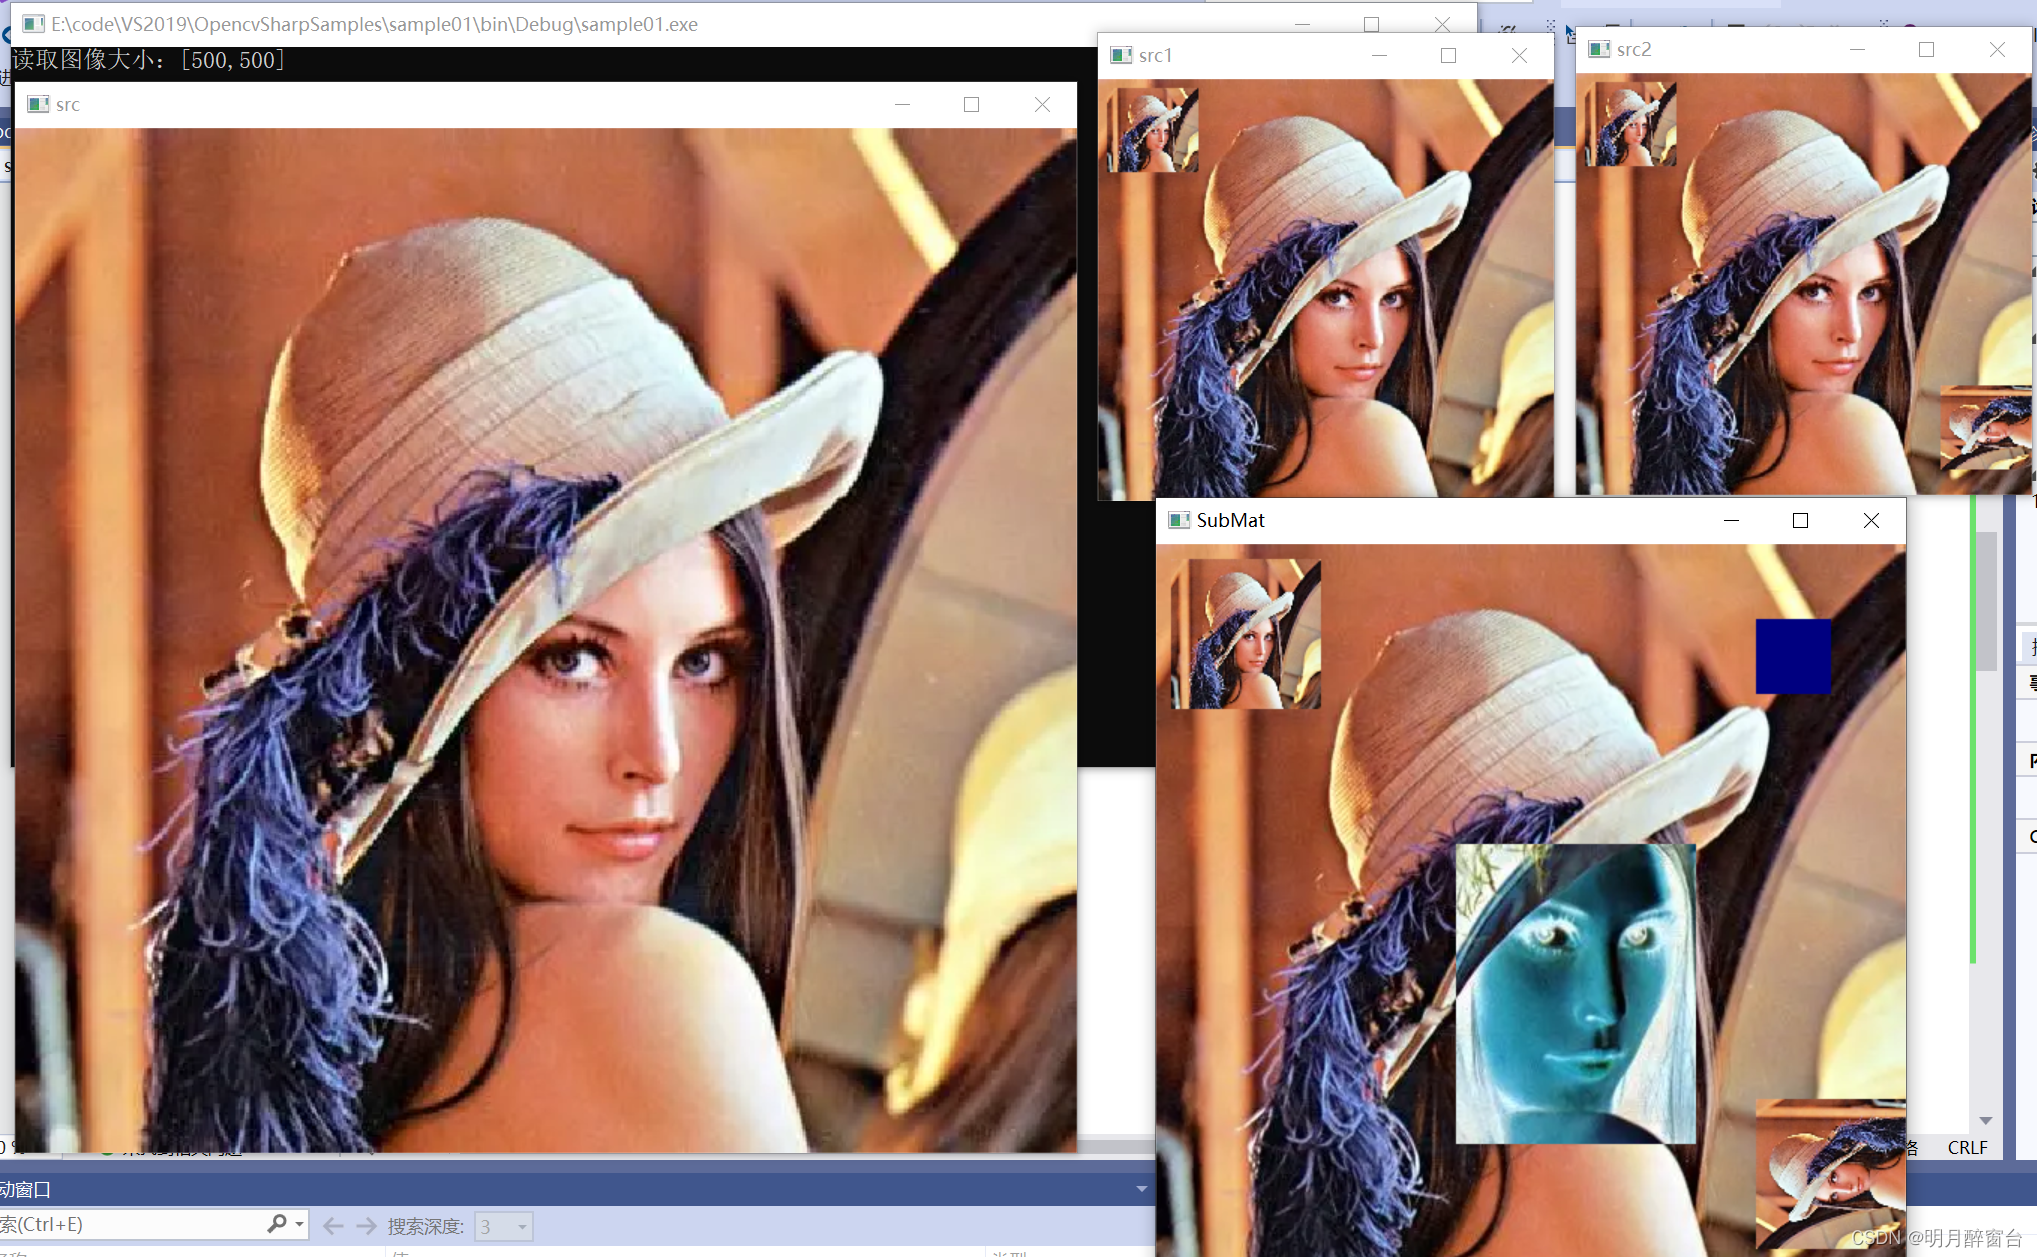Image resolution: width=2037 pixels, height=1257 pixels.
Task: Close the src2 window
Action: [1997, 49]
